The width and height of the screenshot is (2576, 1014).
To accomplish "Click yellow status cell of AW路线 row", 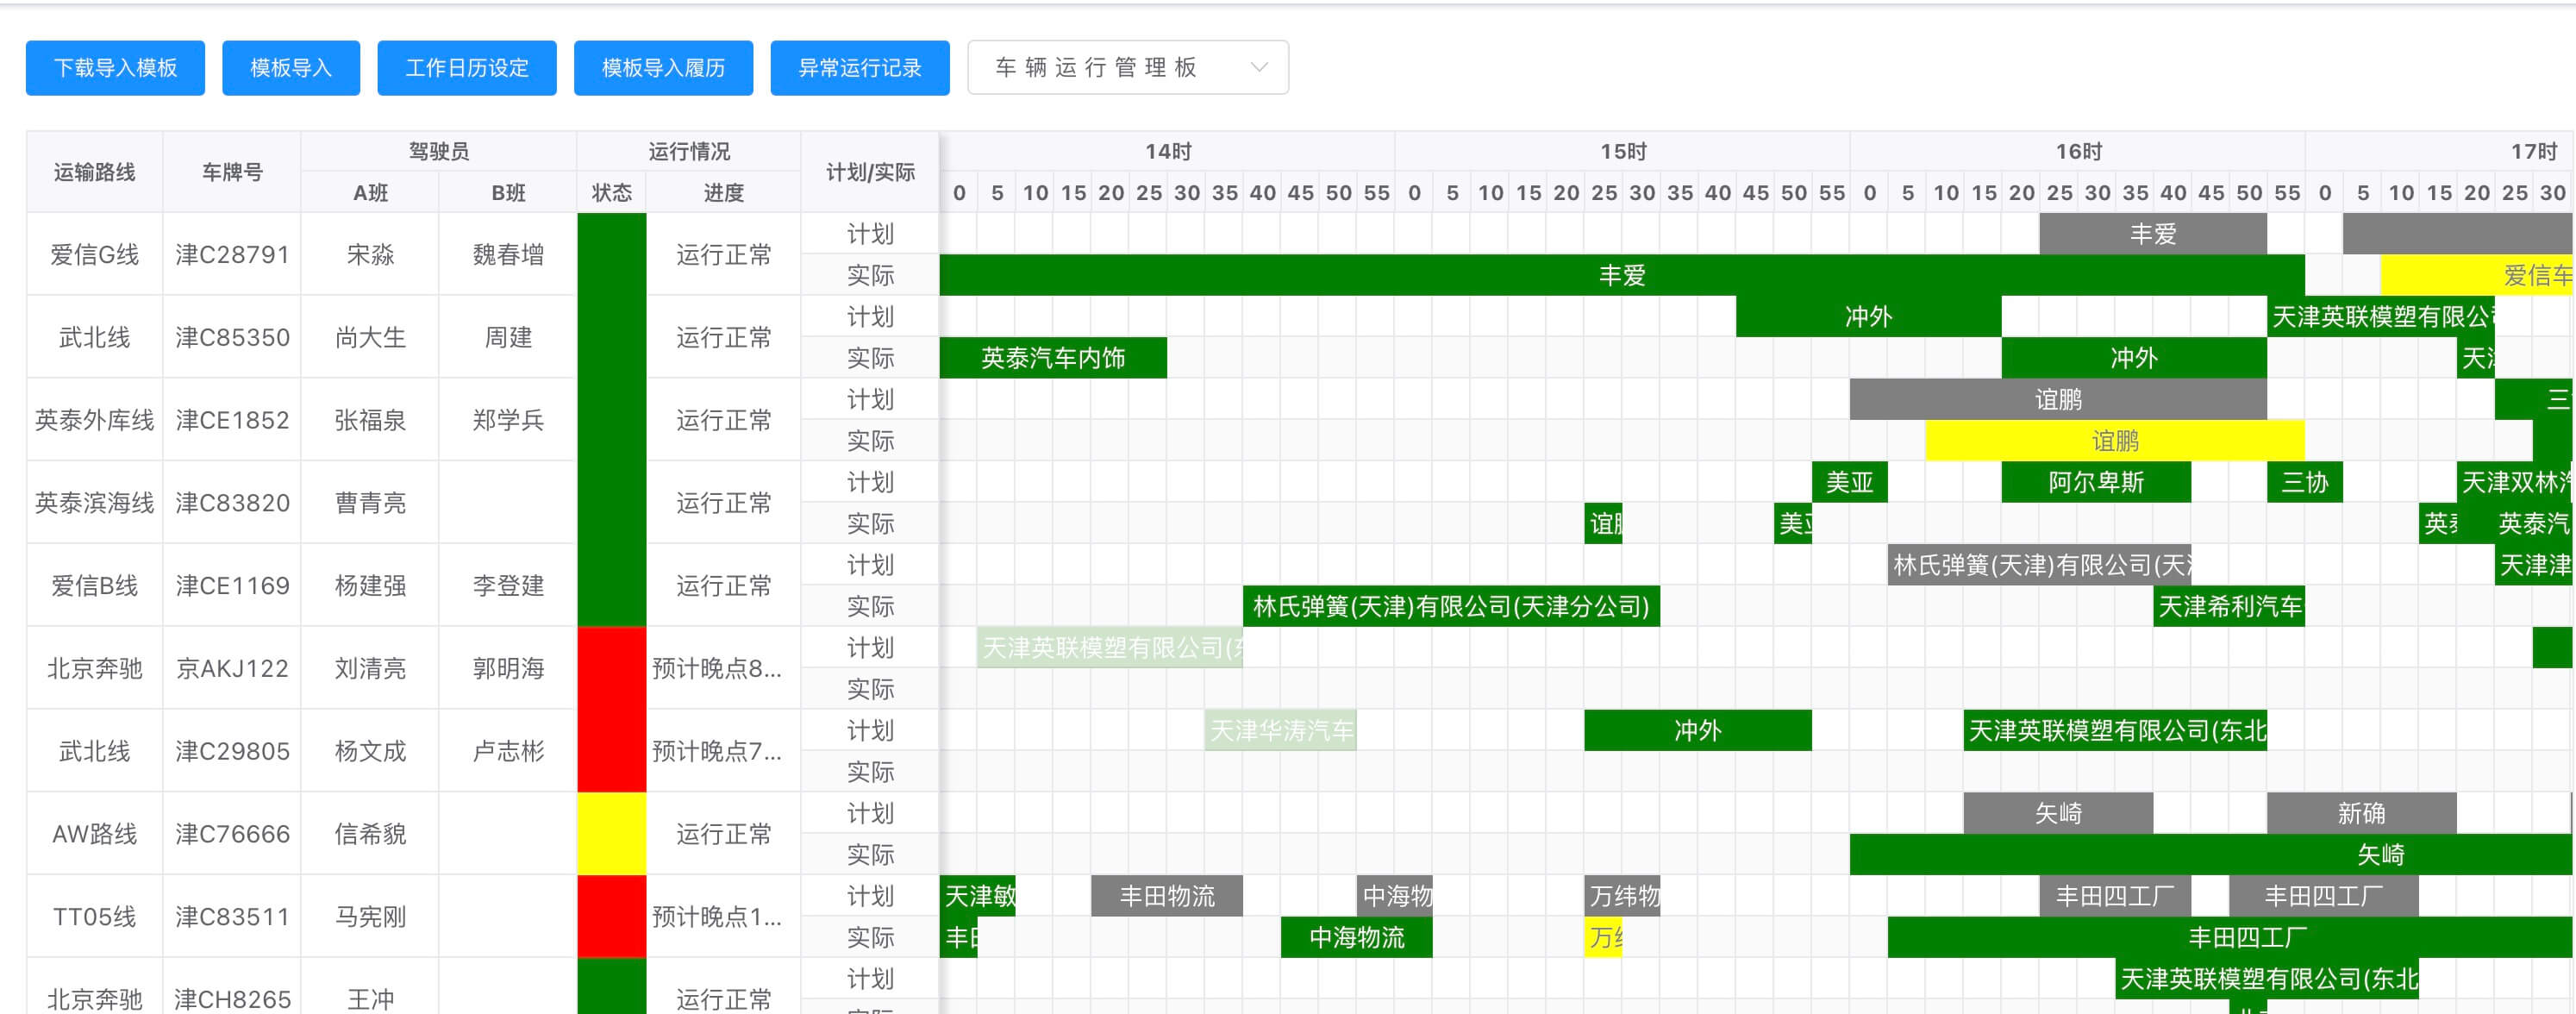I will pos(612,834).
